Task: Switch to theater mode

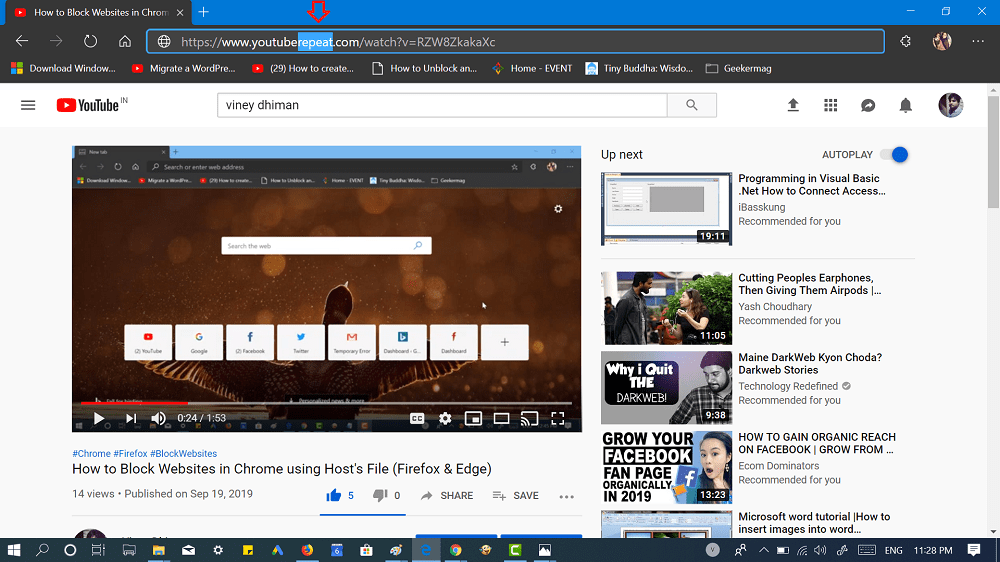Action: (501, 418)
